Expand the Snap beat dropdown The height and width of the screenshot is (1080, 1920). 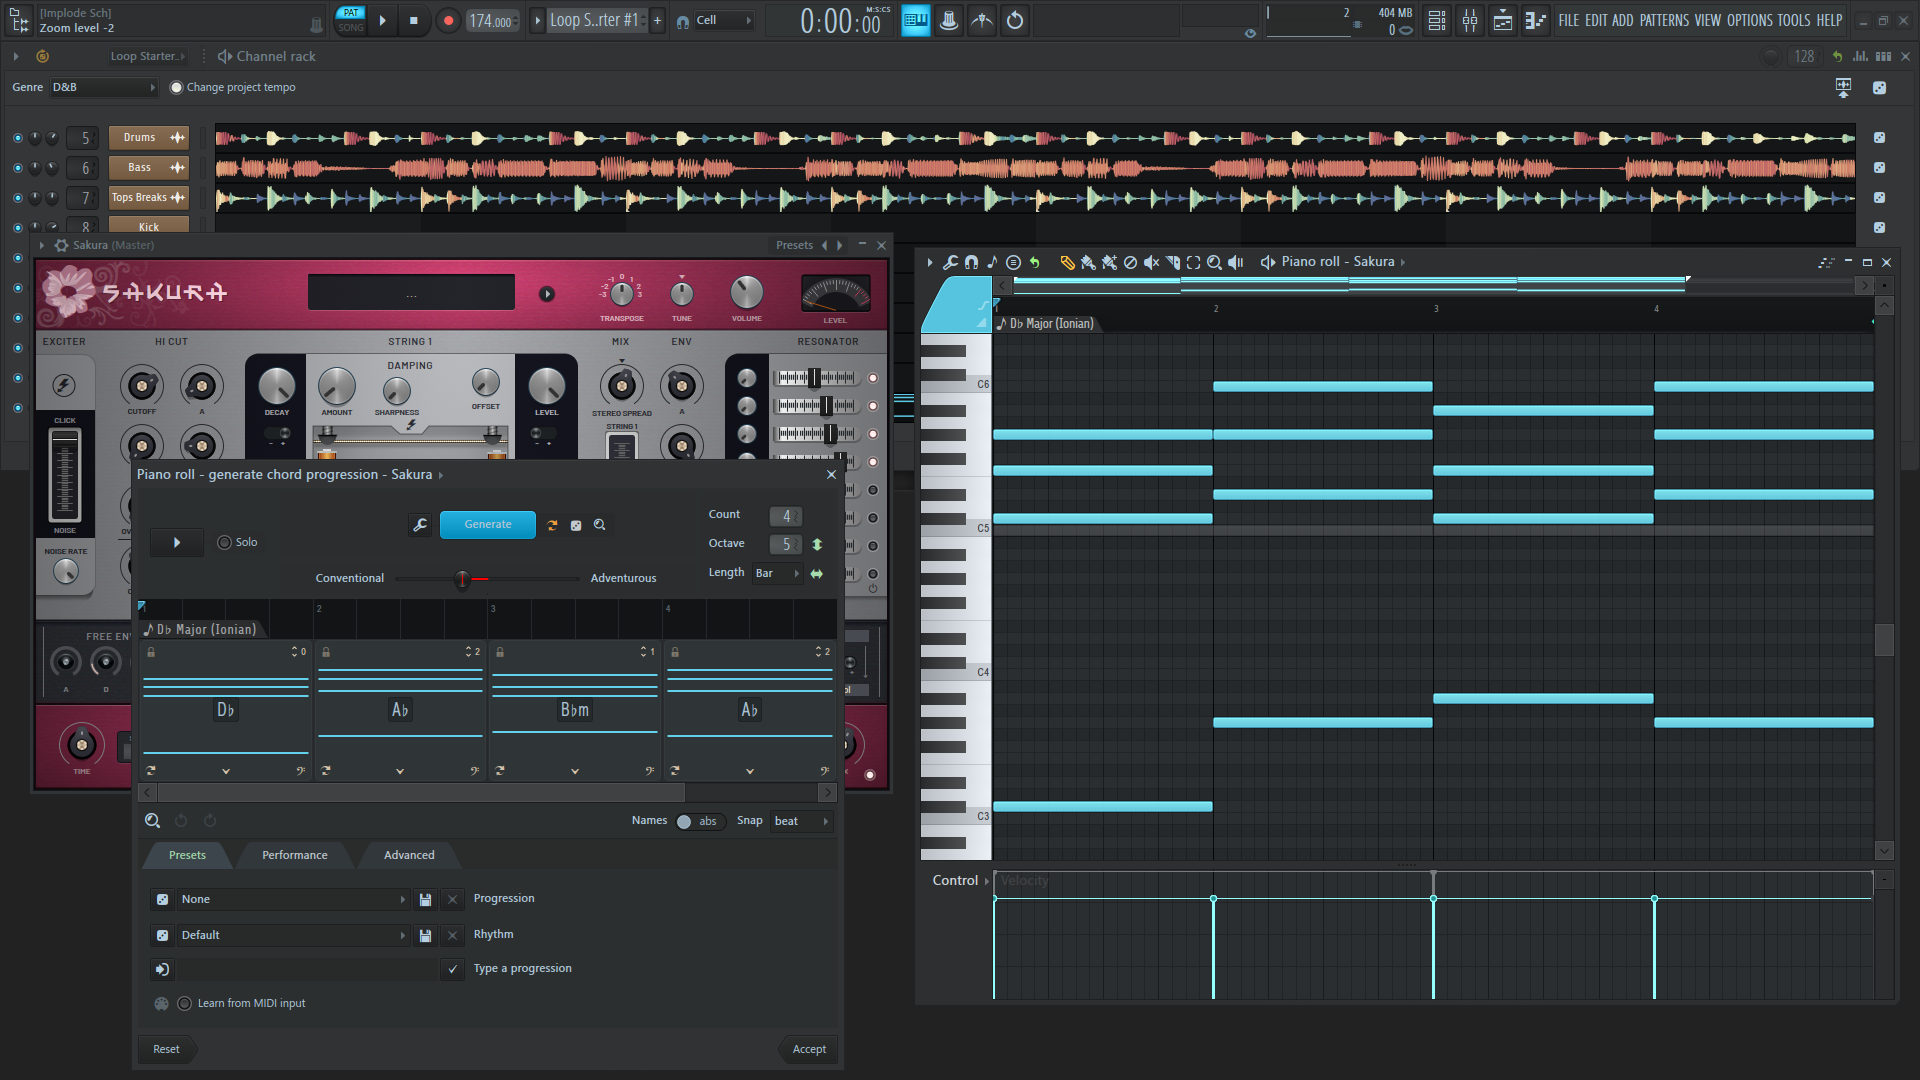[802, 822]
